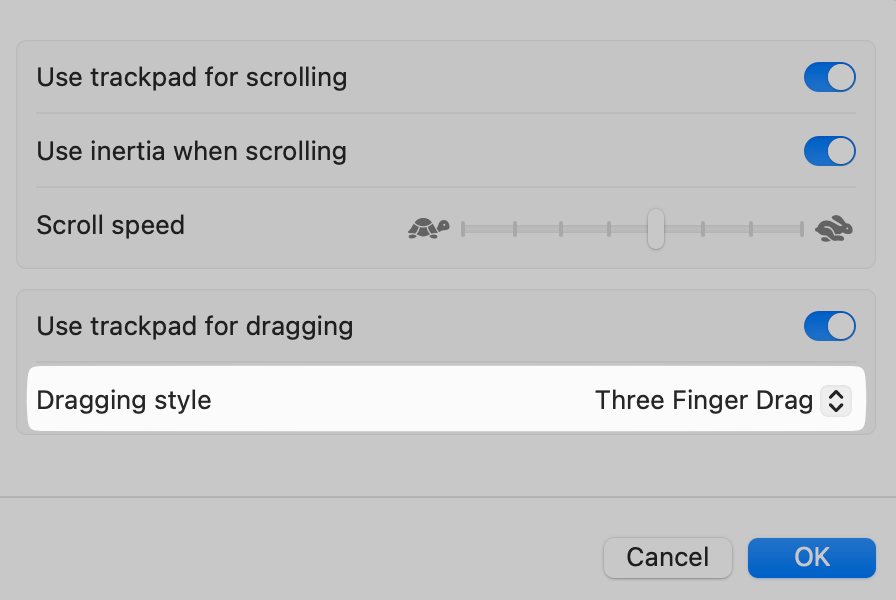The height and width of the screenshot is (600, 896).
Task: Click the turtle icon for slow scrolling
Action: click(429, 228)
